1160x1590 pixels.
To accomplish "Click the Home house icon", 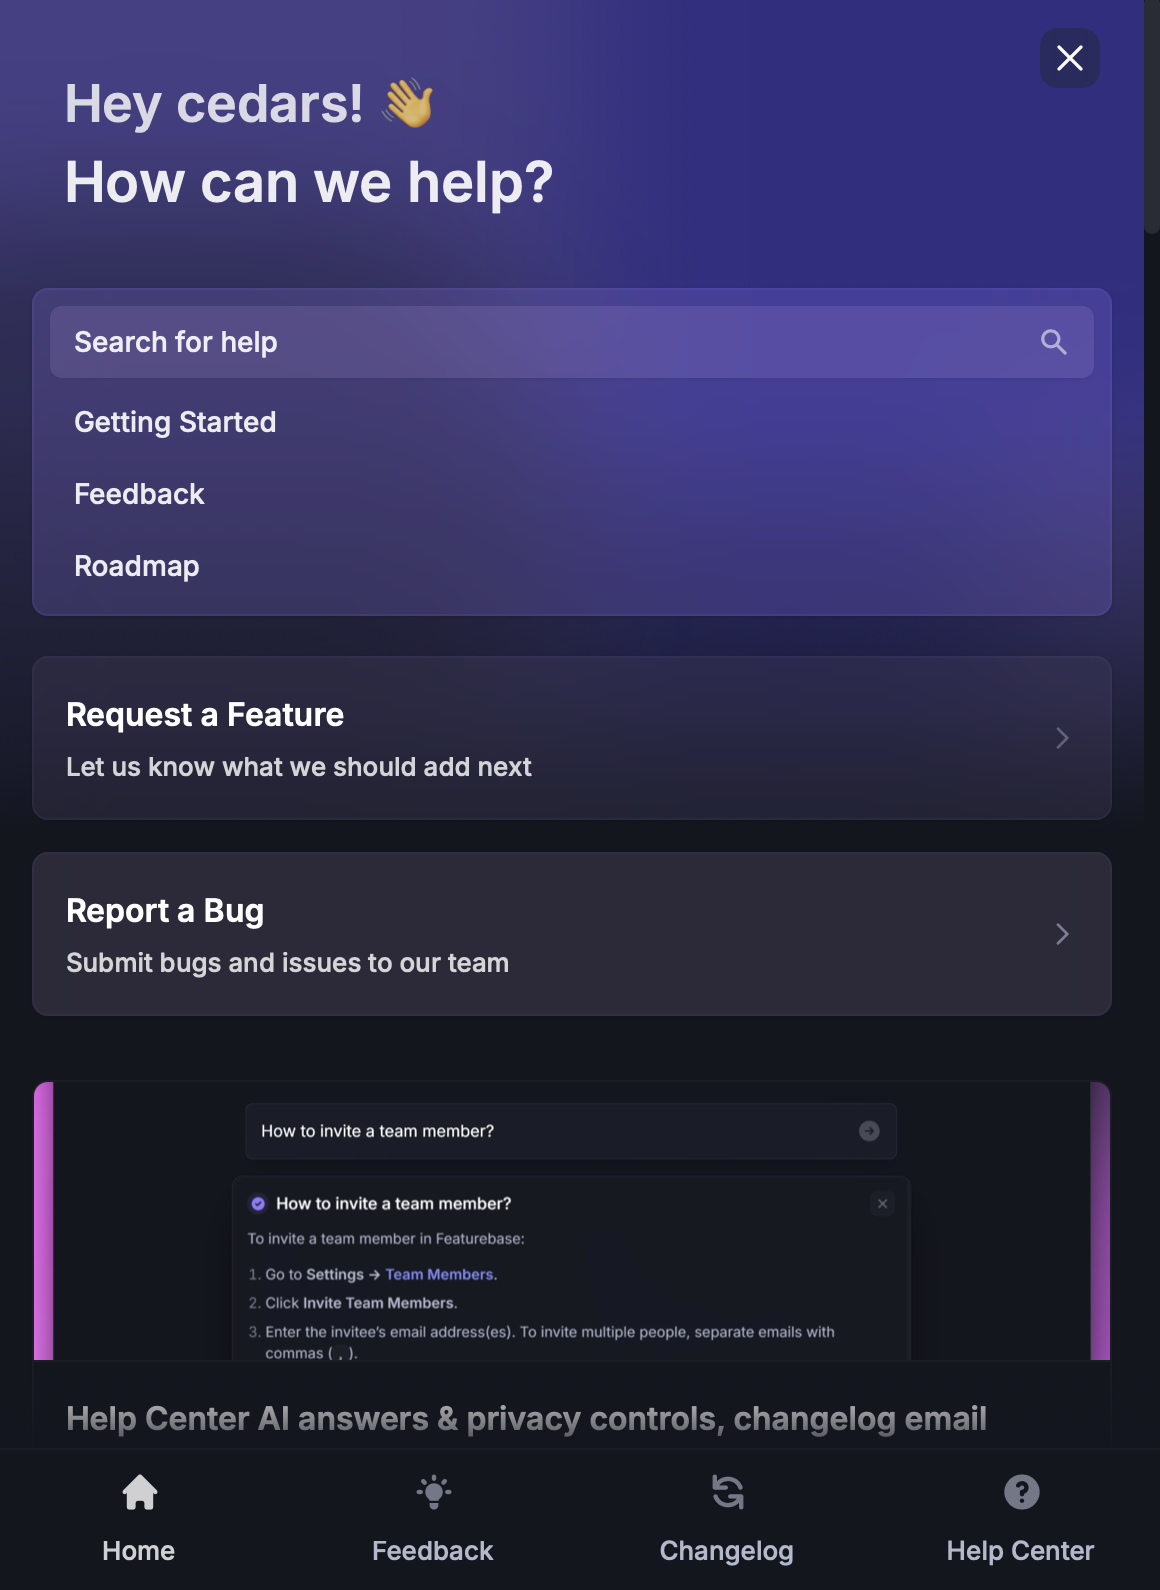I will coord(140,1492).
